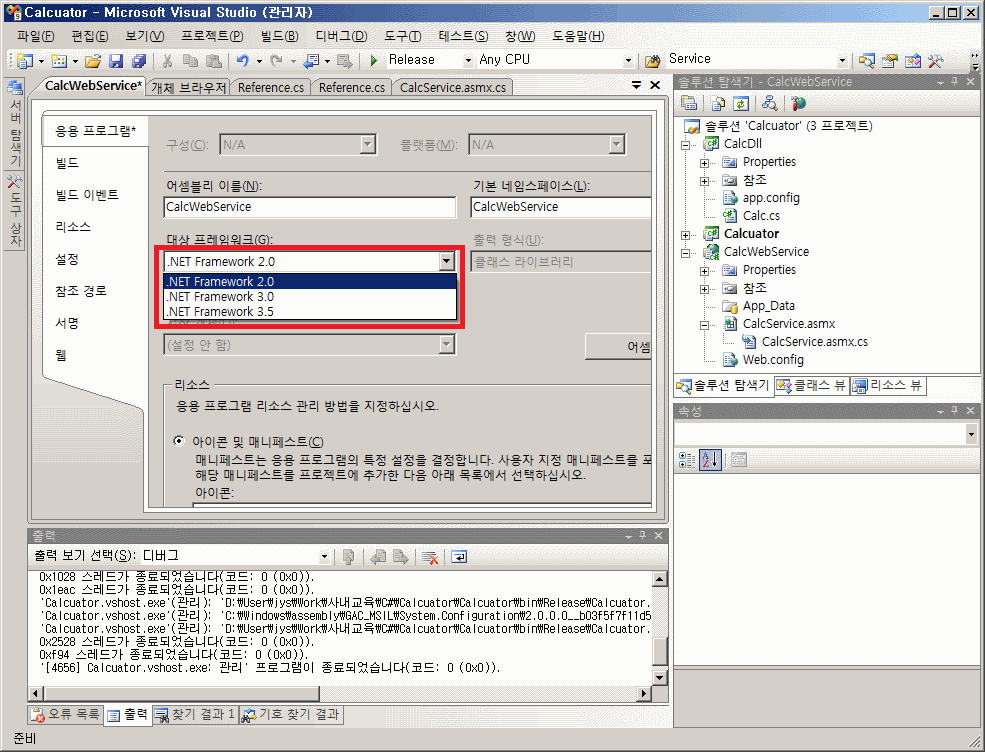
Task: Select Web.config in Solution Explorer
Action: 773,360
